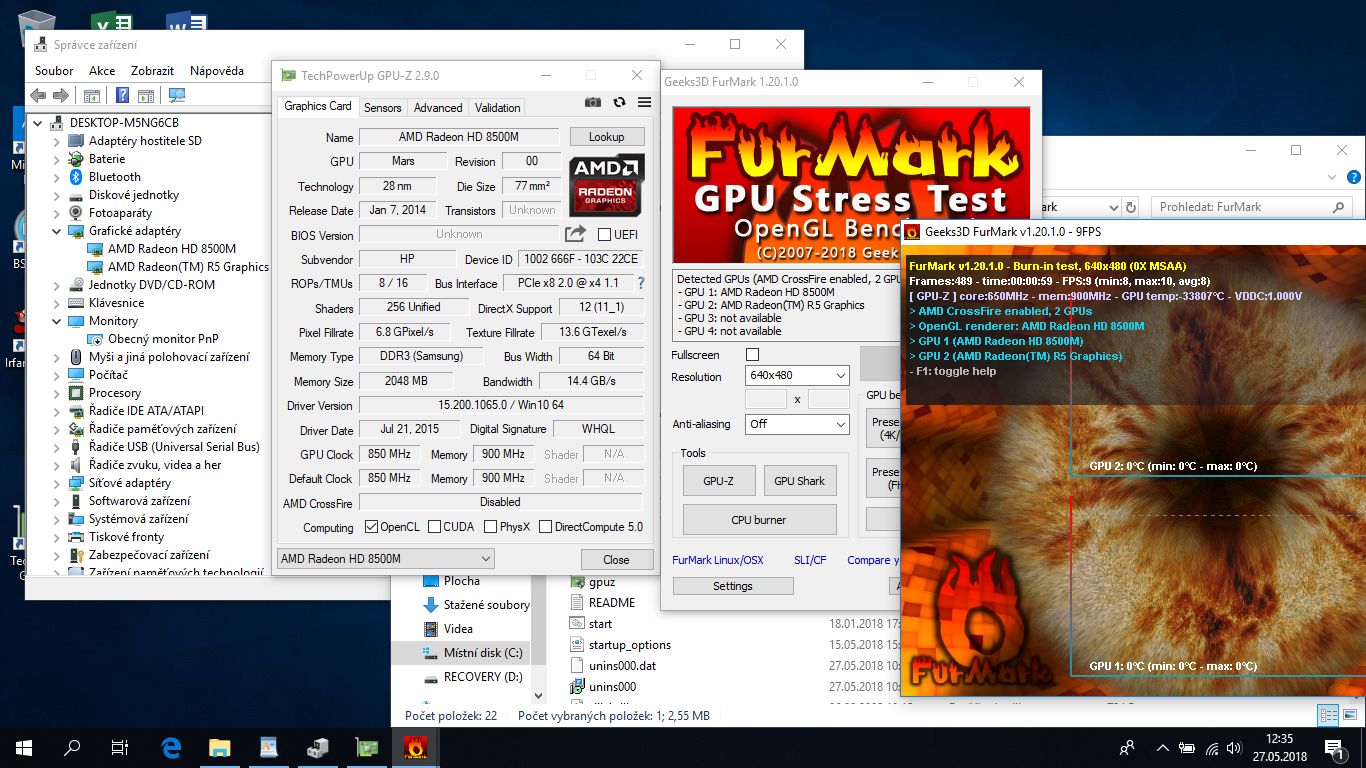Expand the Síťové adaptéry node
This screenshot has width=1366, height=768.
click(x=57, y=483)
